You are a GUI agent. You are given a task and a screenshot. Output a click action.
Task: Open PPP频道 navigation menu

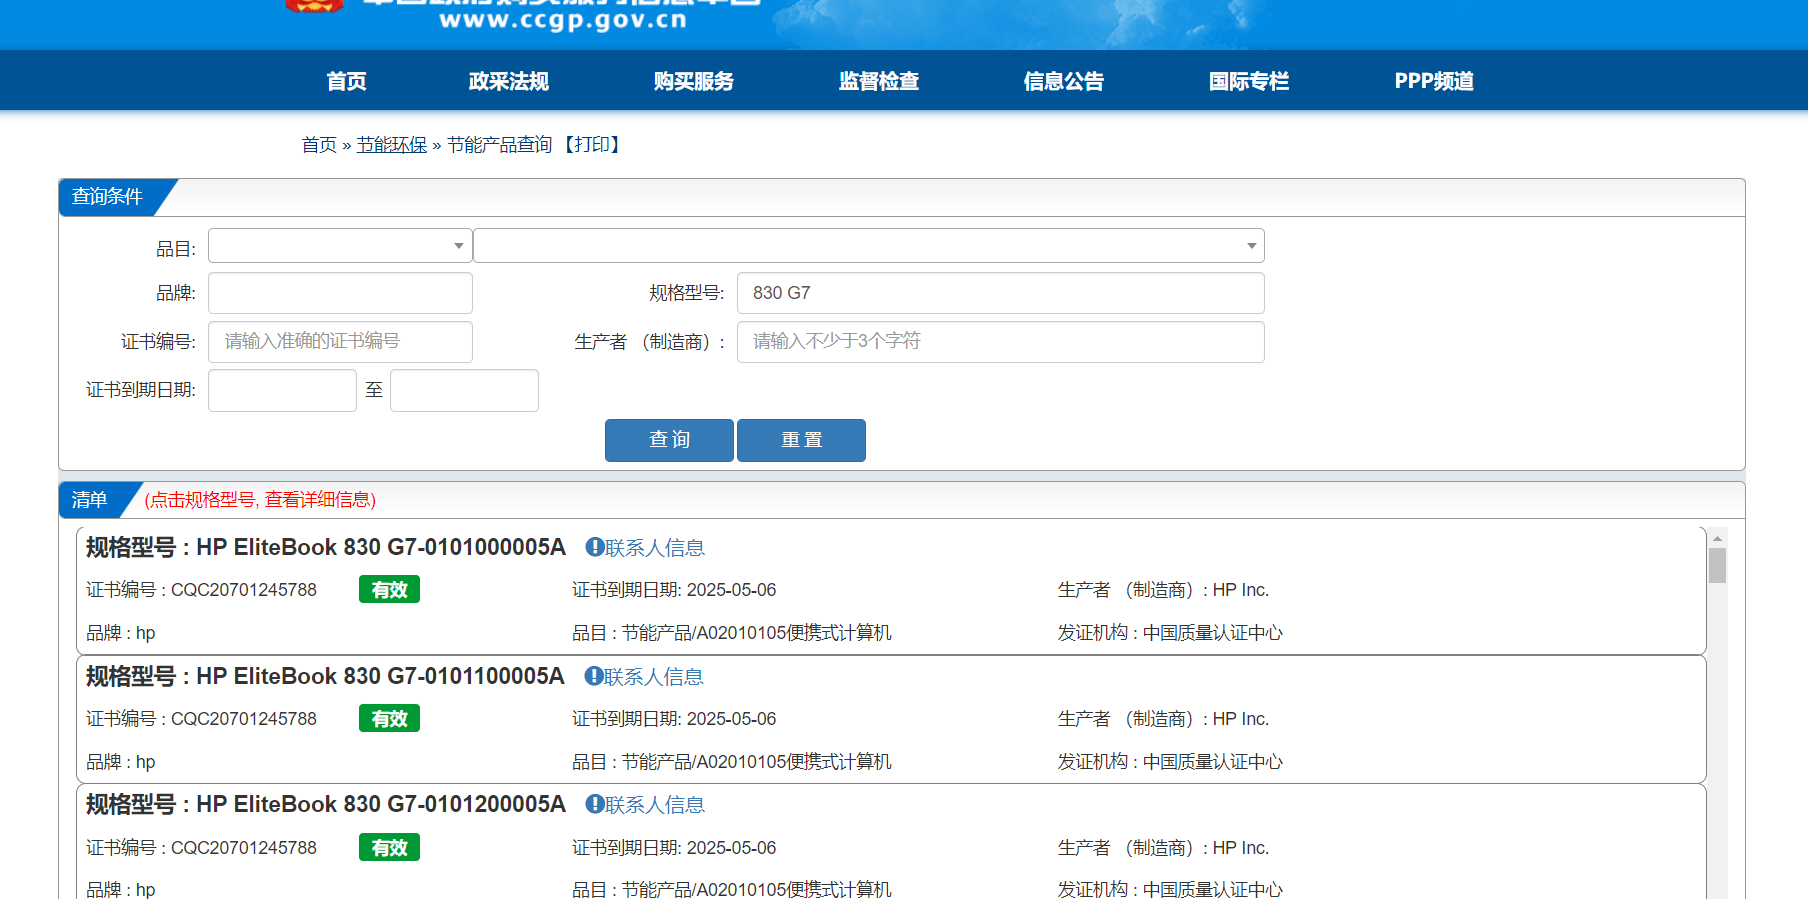[x=1434, y=81]
